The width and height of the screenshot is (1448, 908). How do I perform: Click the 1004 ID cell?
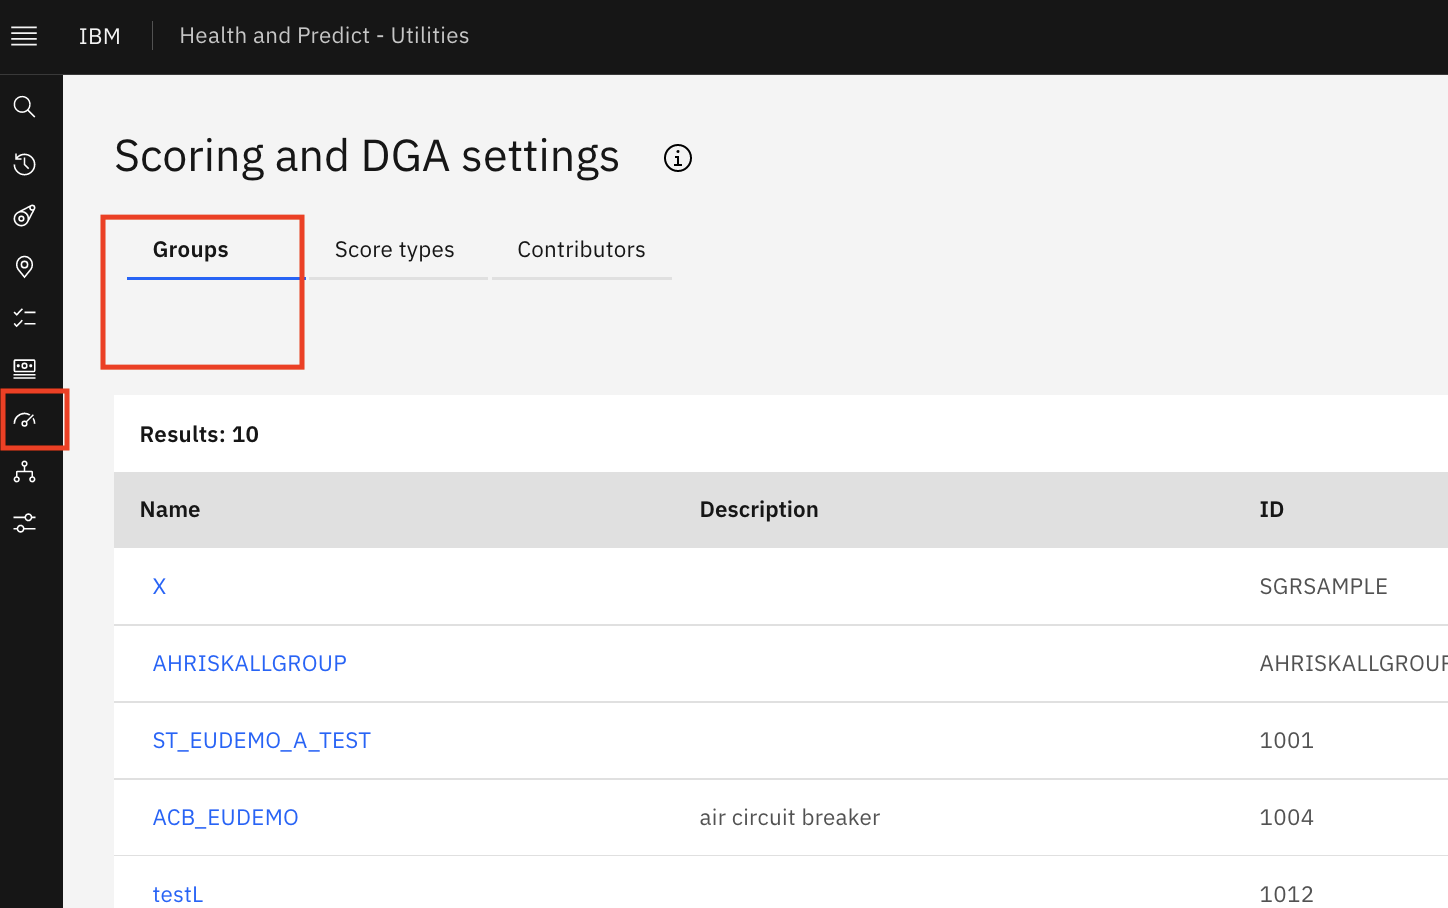1287,818
